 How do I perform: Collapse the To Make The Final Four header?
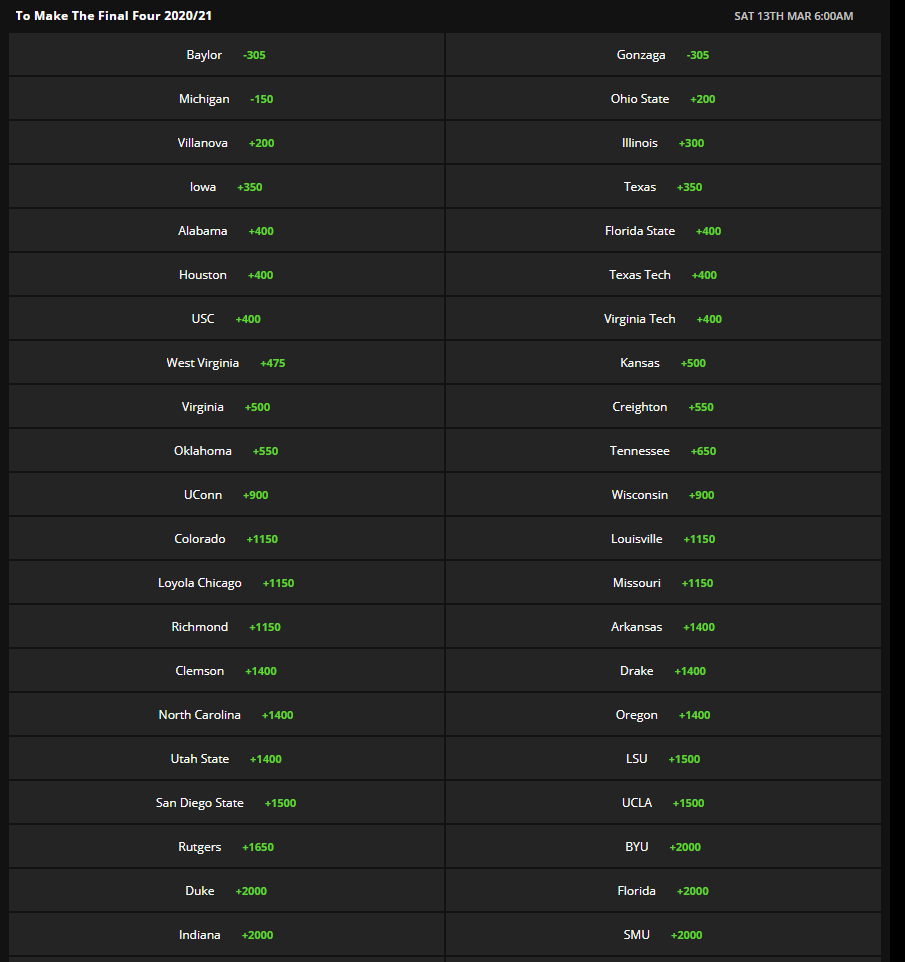point(114,16)
